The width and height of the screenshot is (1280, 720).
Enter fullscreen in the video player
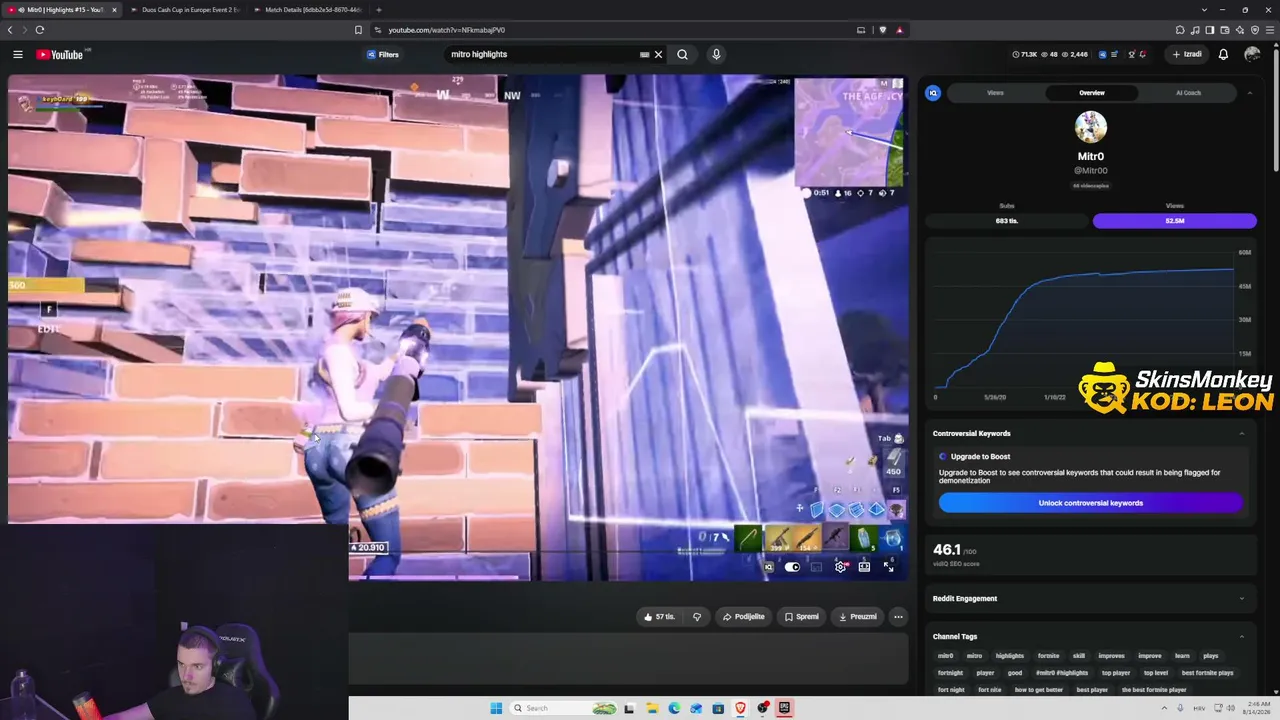(x=888, y=567)
